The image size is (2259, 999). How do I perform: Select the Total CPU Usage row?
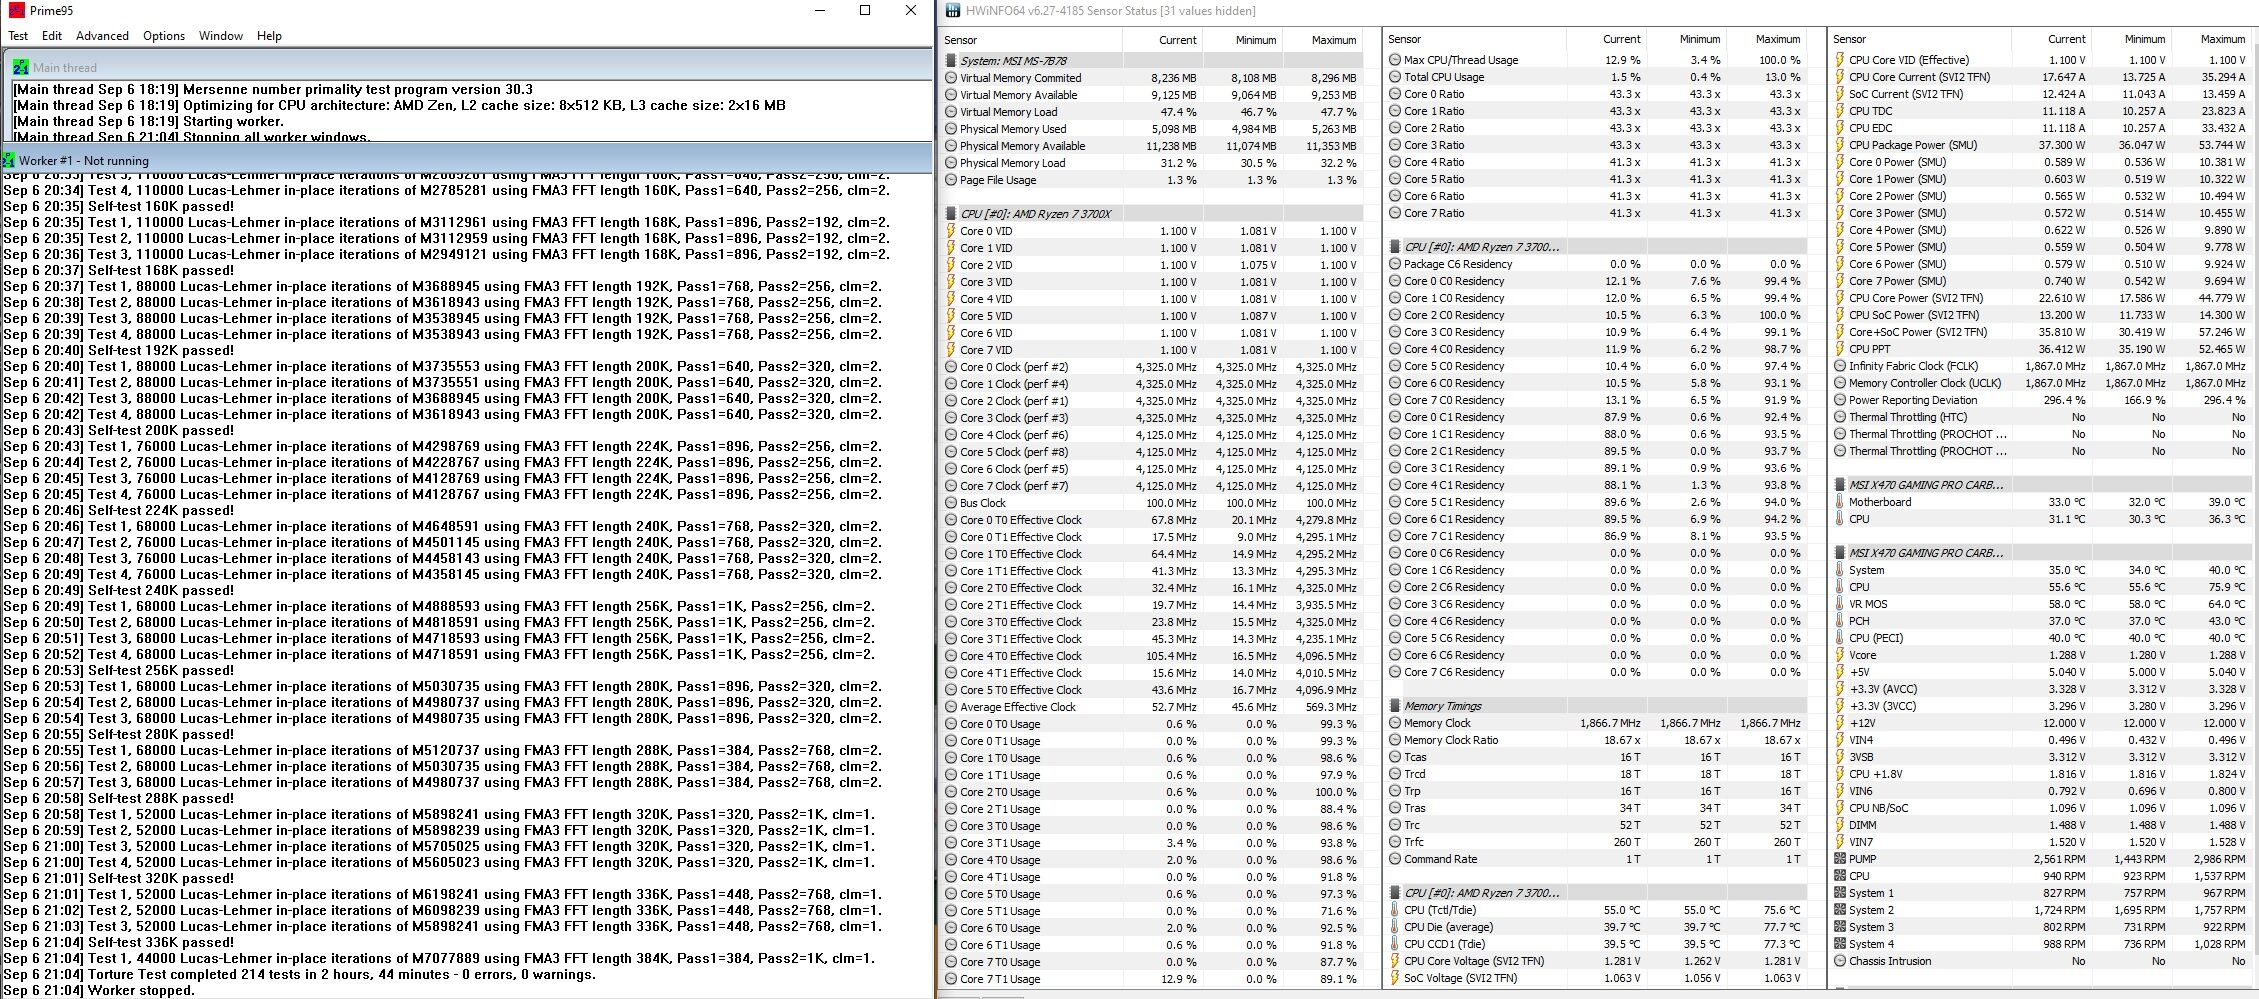tap(1596, 77)
